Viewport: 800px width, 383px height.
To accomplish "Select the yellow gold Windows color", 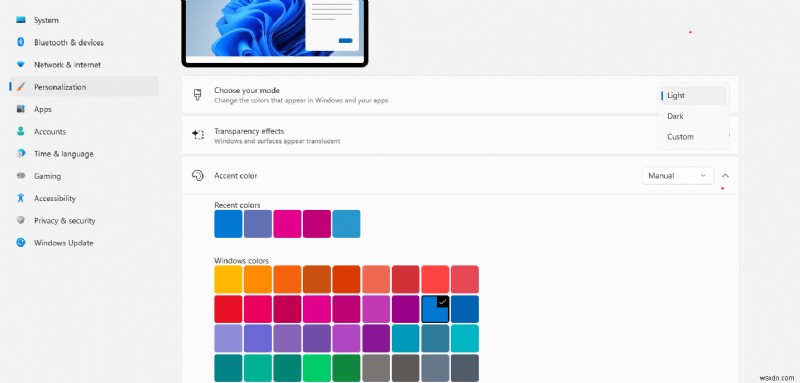I will pyautogui.click(x=228, y=279).
